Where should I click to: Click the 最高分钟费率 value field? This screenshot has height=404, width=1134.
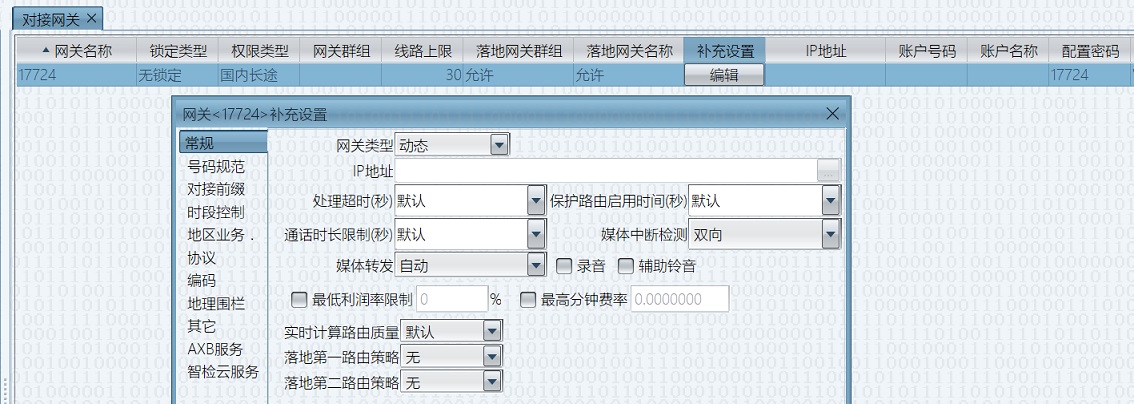(680, 298)
